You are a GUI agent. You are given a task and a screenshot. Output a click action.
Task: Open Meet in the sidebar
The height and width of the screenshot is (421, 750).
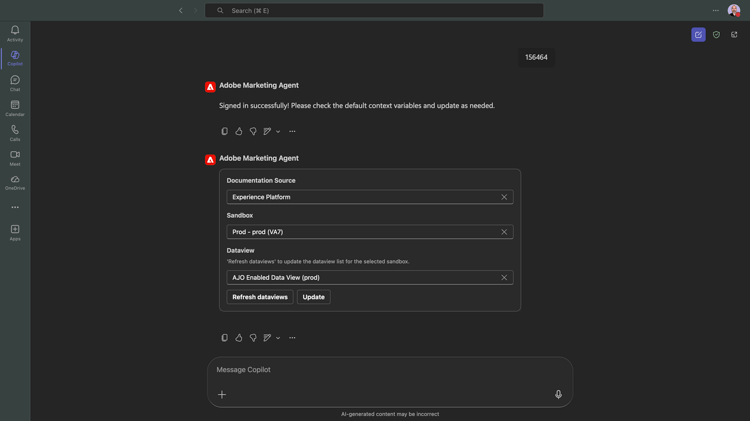[x=15, y=158]
